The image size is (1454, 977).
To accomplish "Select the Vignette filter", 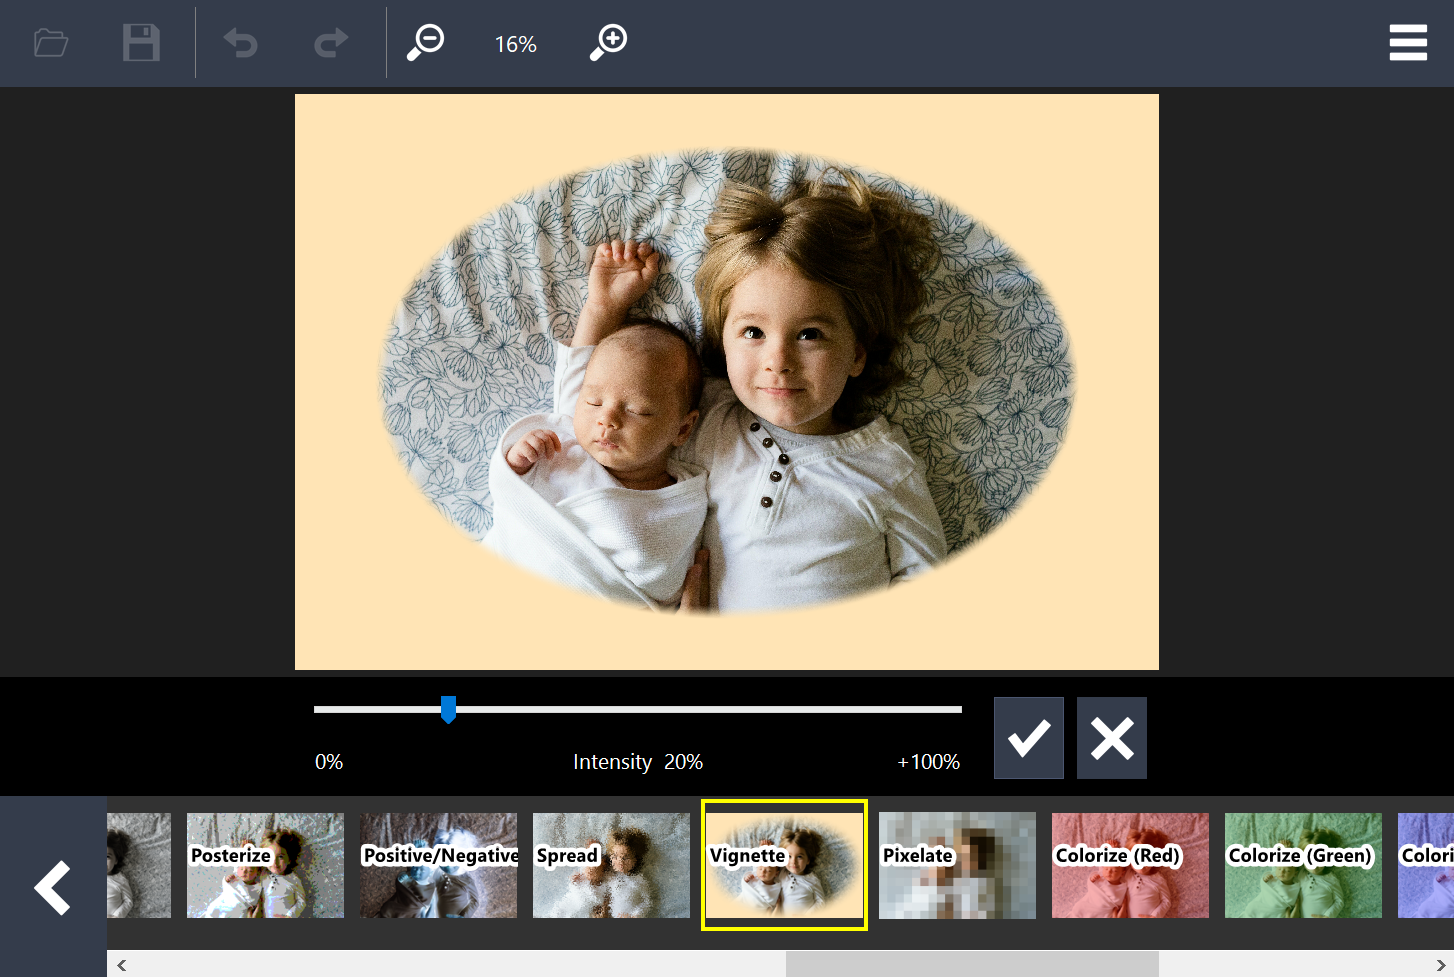I will coord(784,865).
